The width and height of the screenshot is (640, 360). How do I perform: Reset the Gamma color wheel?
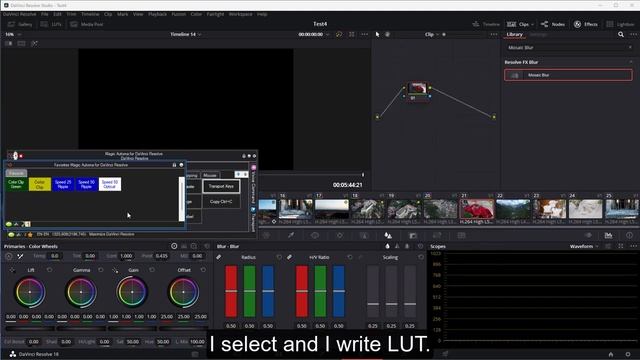101,270
